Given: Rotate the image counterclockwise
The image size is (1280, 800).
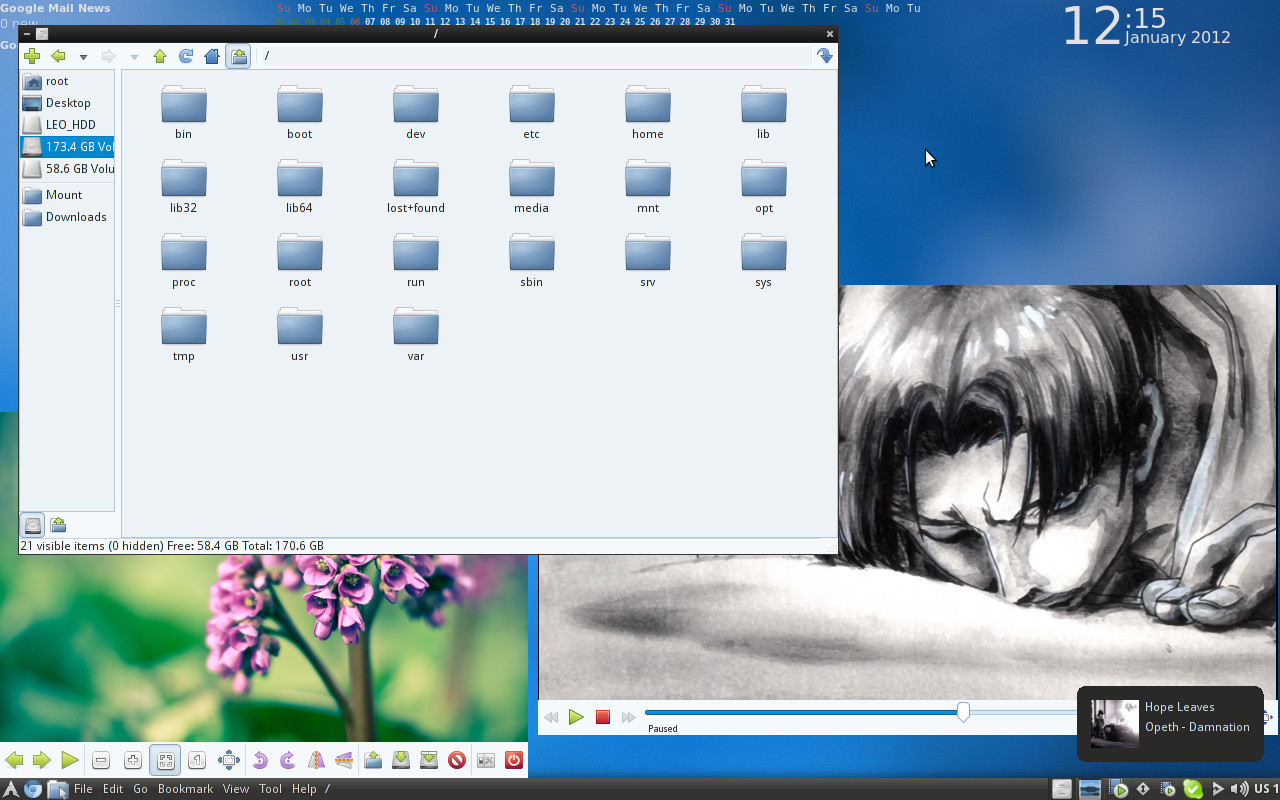Looking at the screenshot, I should tap(260, 761).
